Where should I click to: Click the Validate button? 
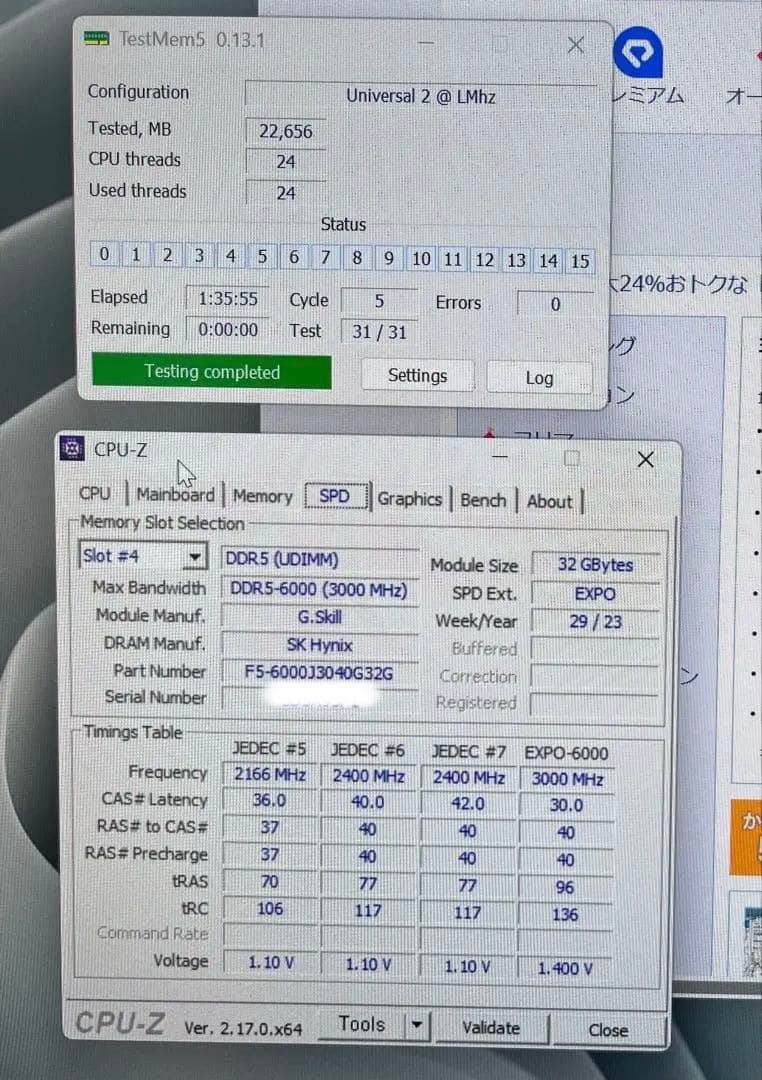[x=491, y=1028]
